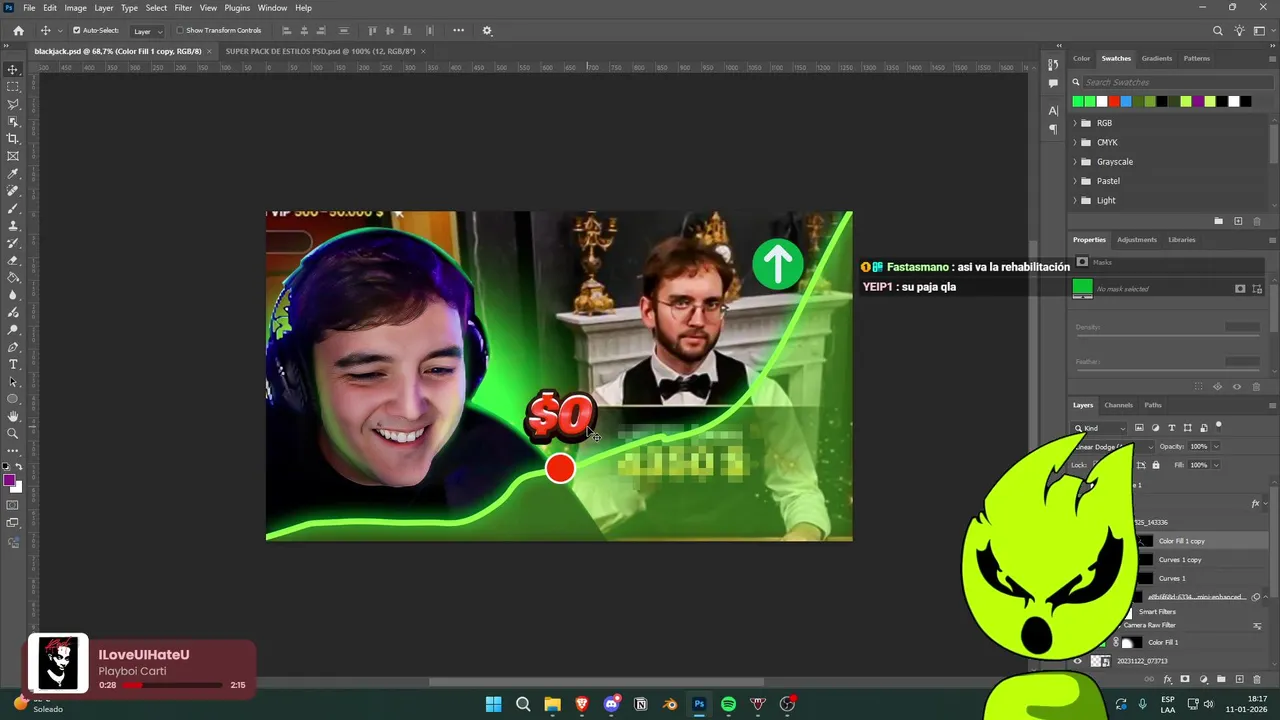The image size is (1280, 720).
Task: Select the Clone Stamp tool
Action: 13,226
